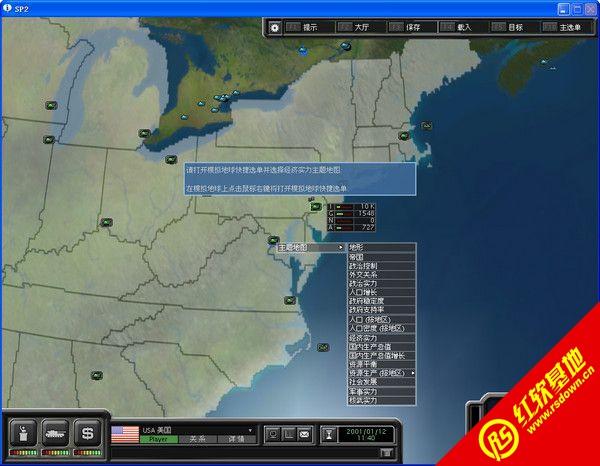The width and height of the screenshot is (600, 466).
Task: Choose 政府支持率 map entry
Action: (x=382, y=310)
